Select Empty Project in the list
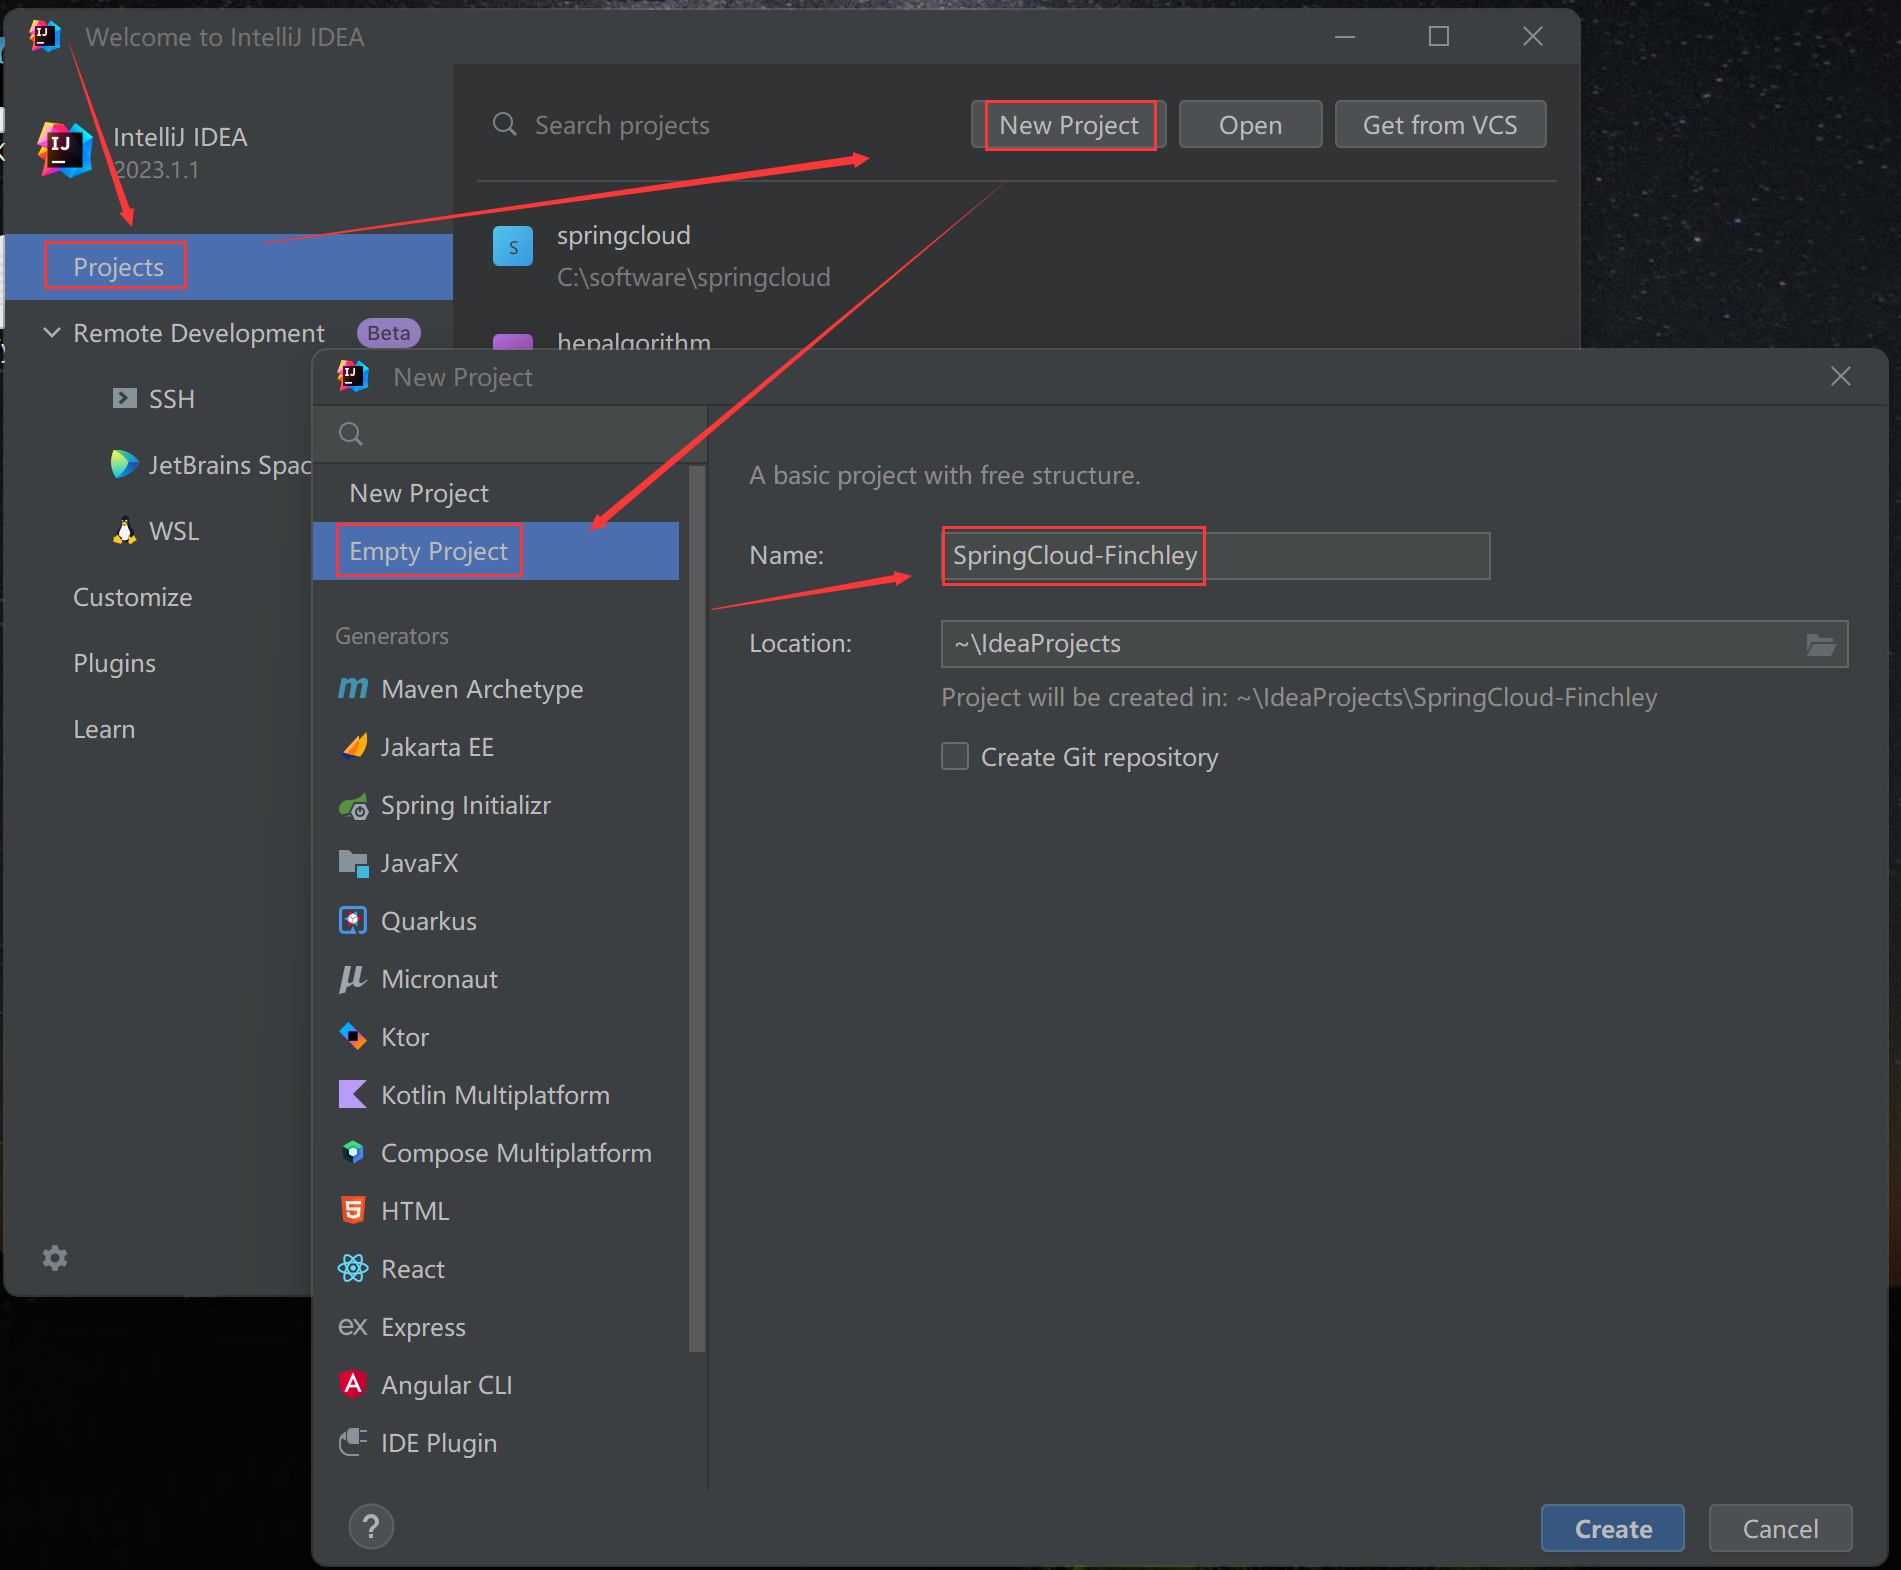Image resolution: width=1901 pixels, height=1570 pixels. (x=428, y=551)
